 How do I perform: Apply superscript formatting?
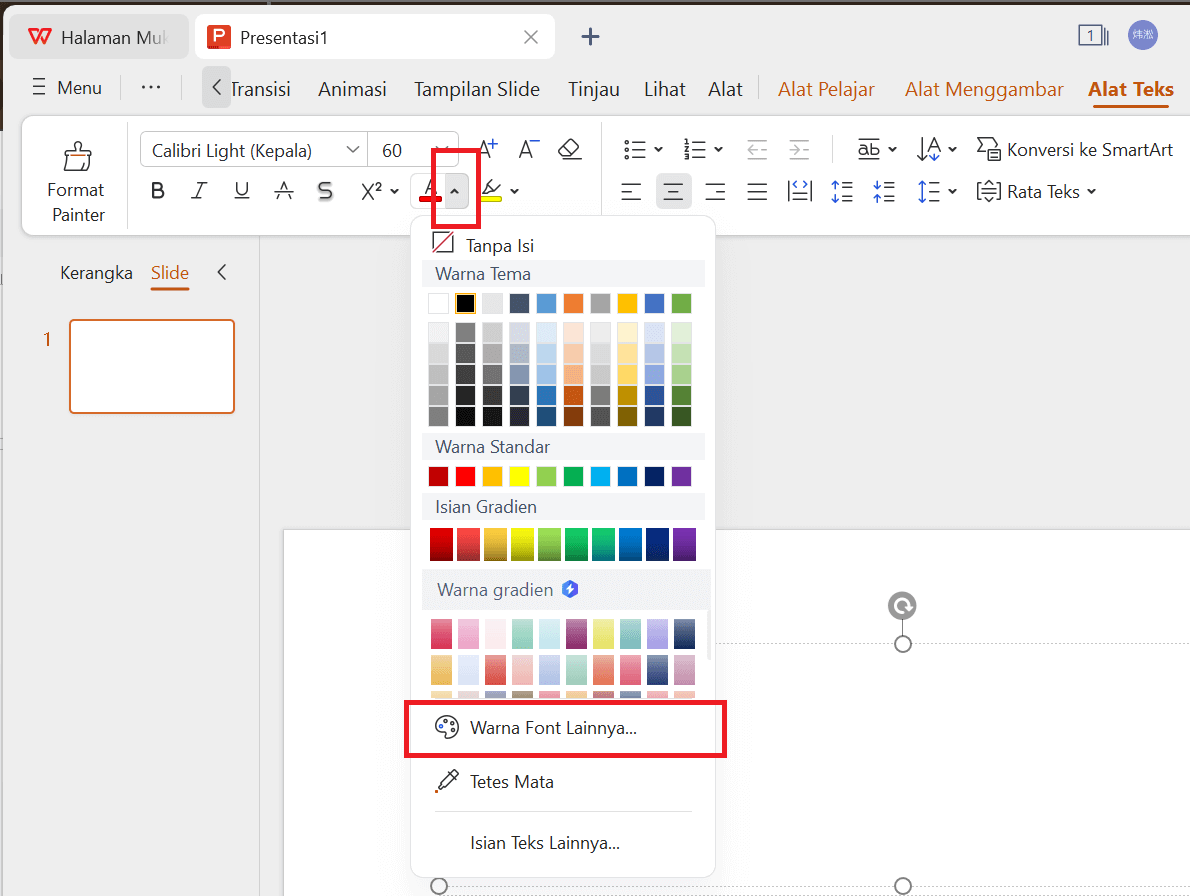(371, 190)
